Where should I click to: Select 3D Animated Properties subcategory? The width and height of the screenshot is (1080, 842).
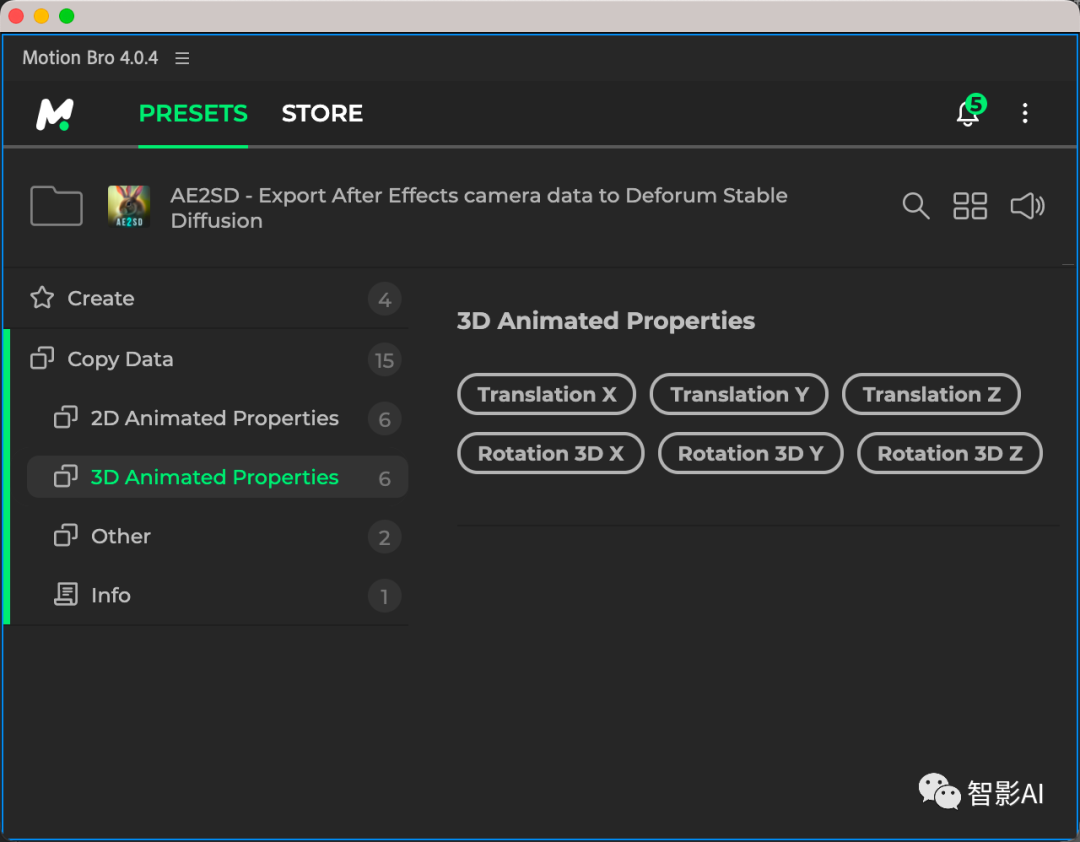coord(217,477)
